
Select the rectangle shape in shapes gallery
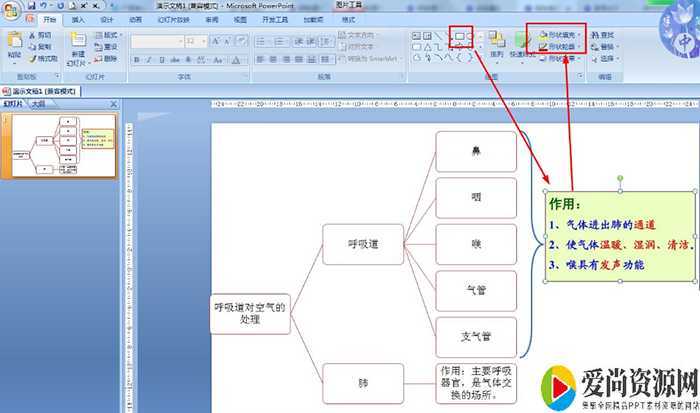(461, 35)
